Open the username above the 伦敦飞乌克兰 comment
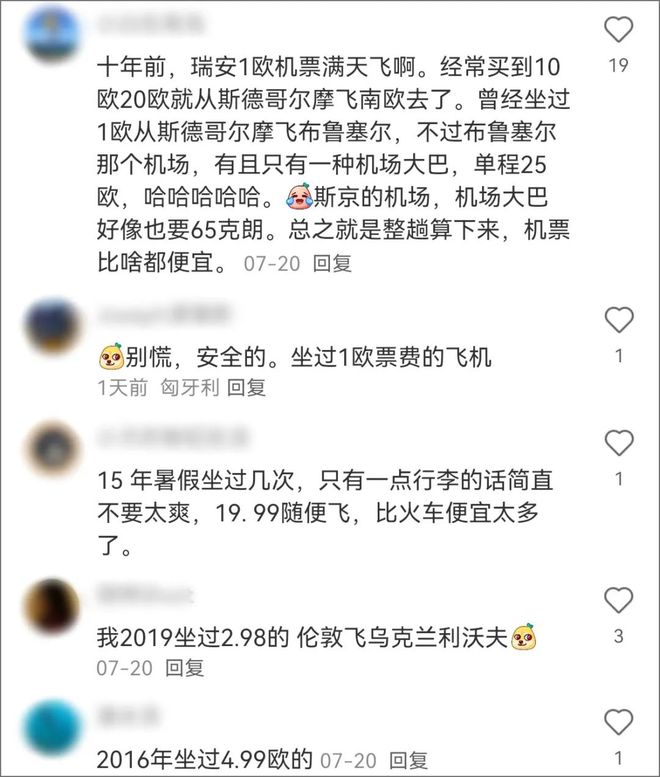The height and width of the screenshot is (777, 660). pyautogui.click(x=144, y=594)
